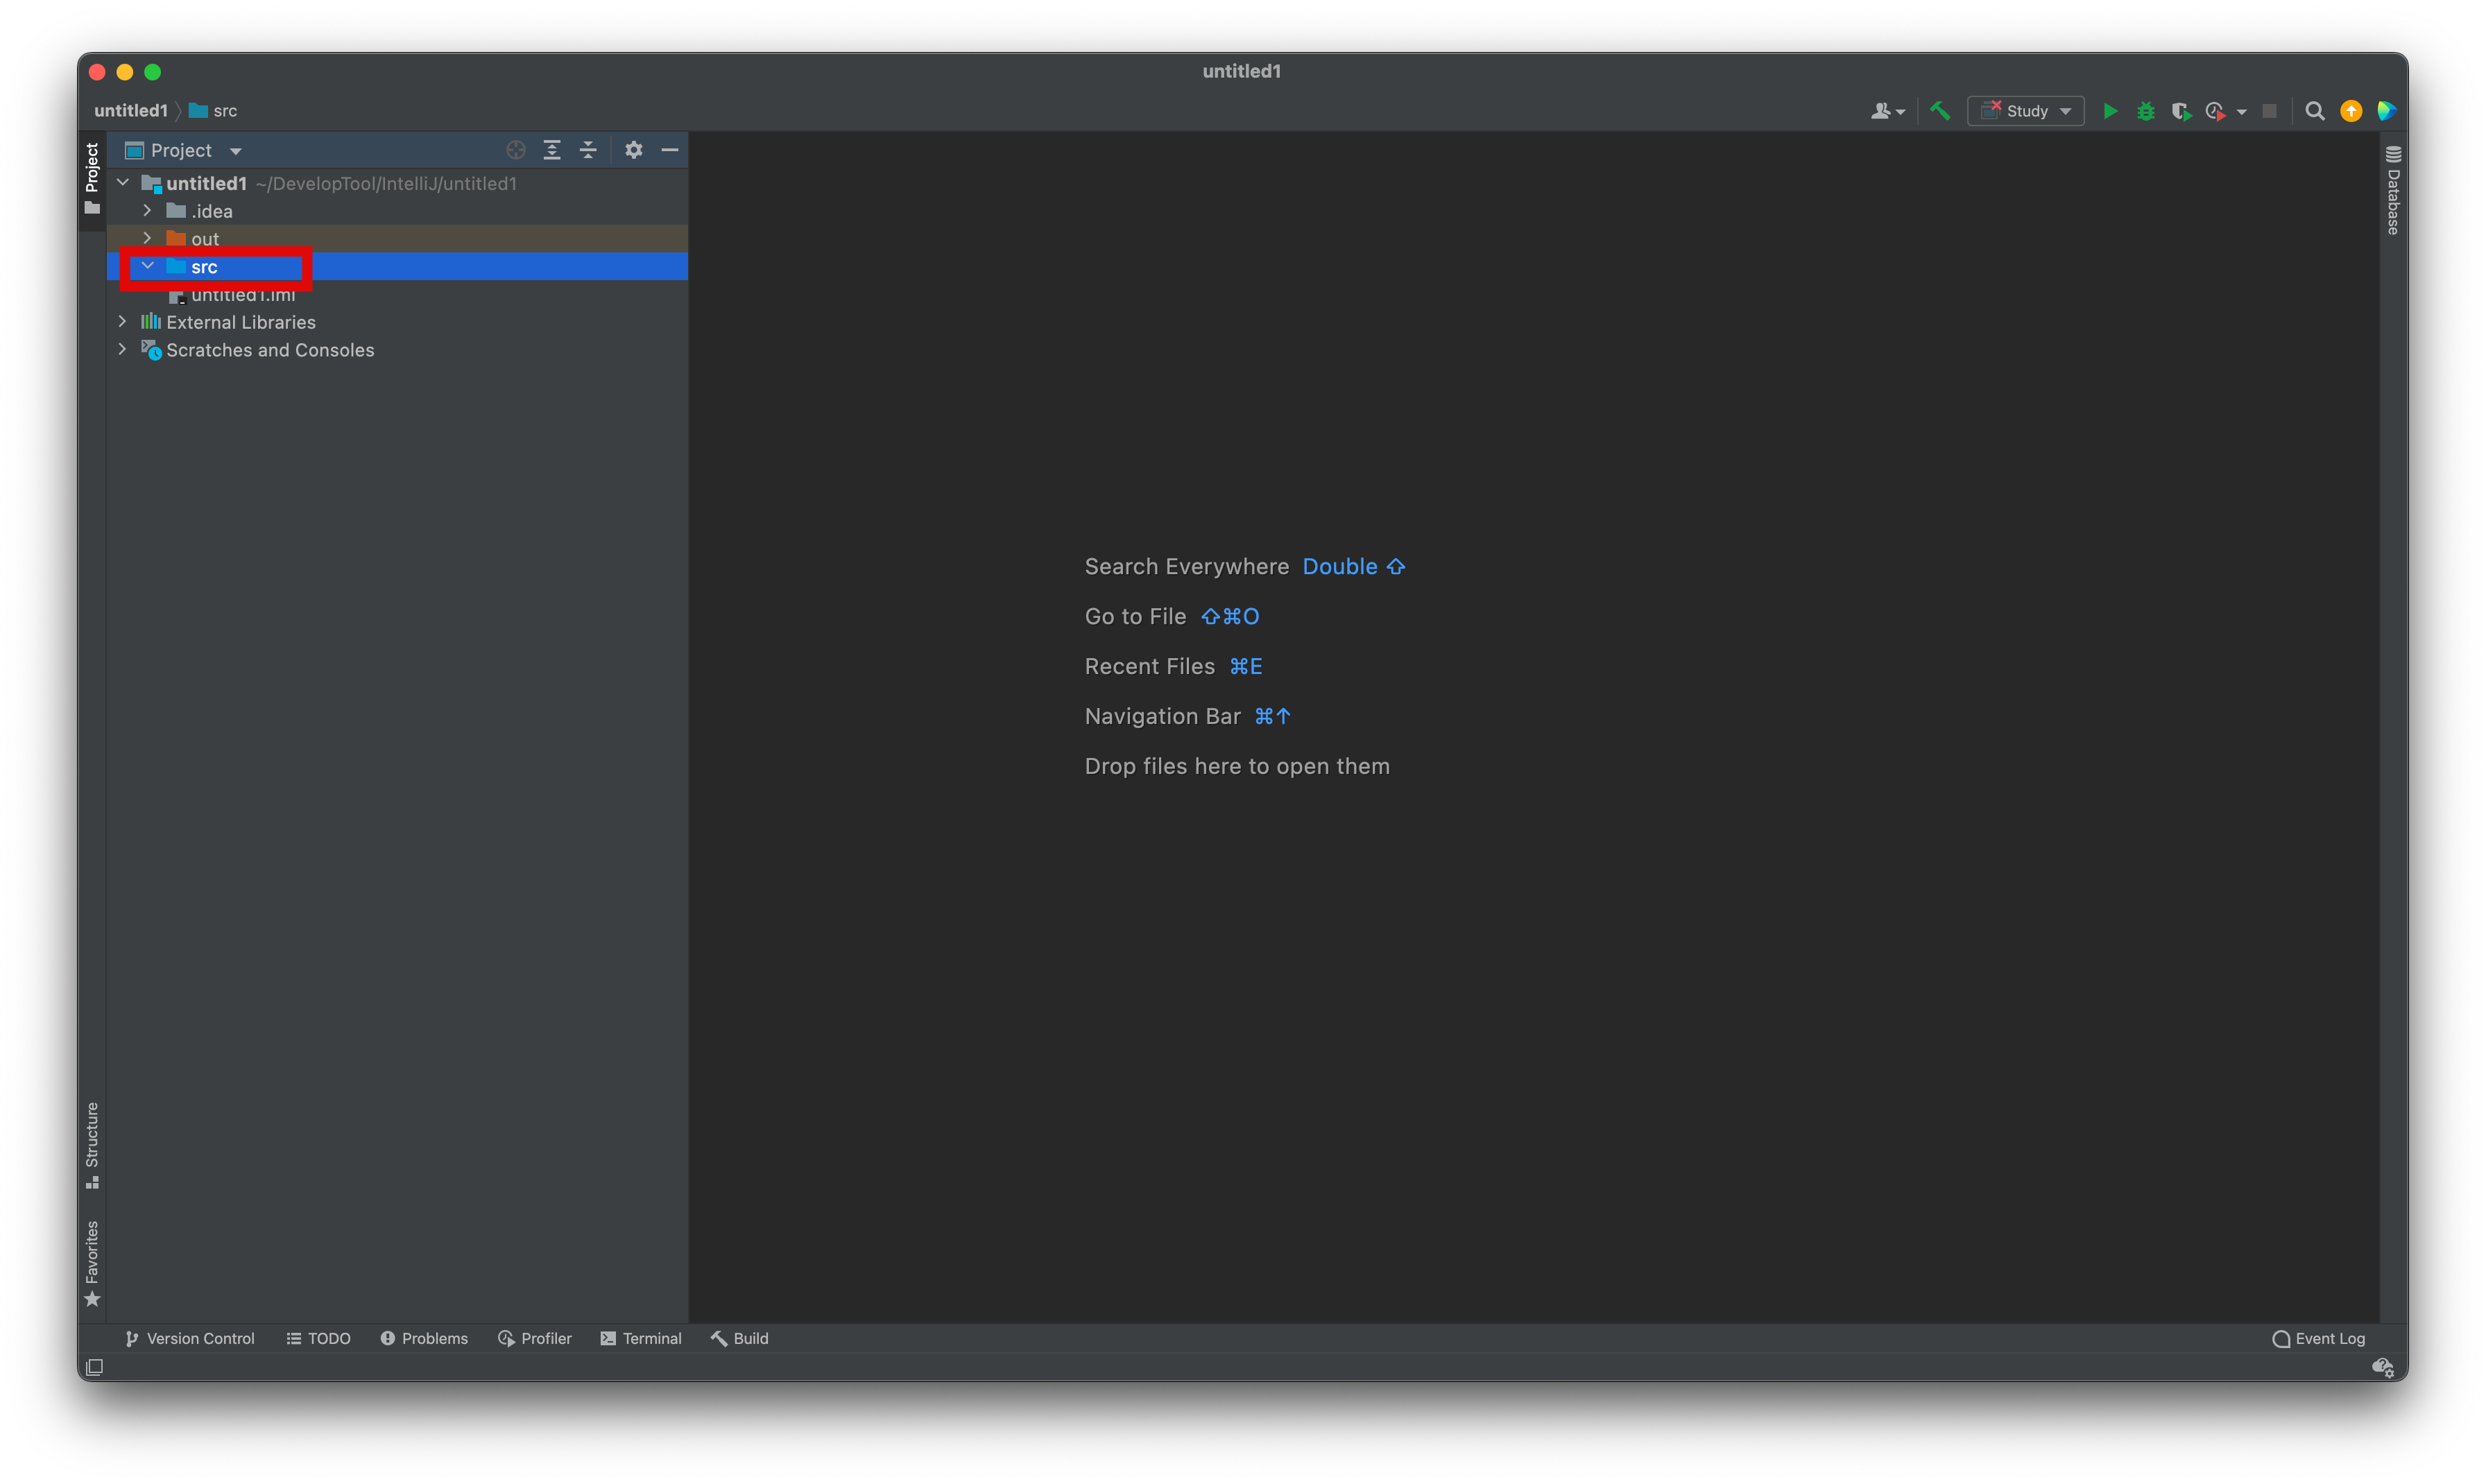Open Project panel gear options
This screenshot has width=2486, height=1484.
[633, 150]
